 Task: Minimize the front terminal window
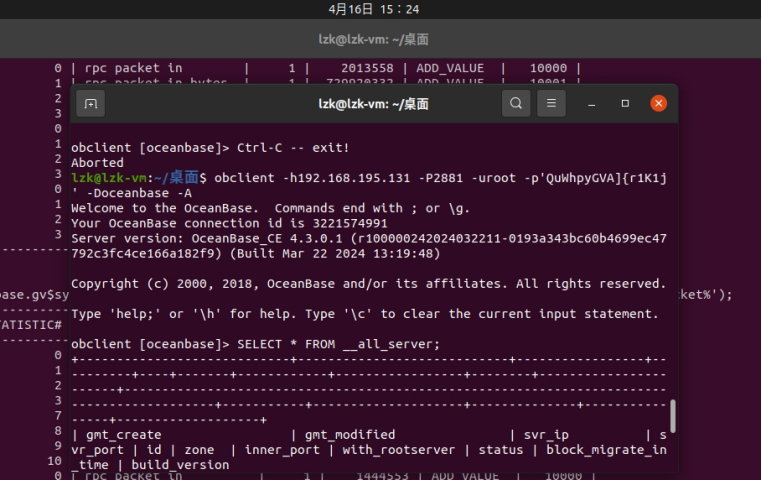point(591,103)
